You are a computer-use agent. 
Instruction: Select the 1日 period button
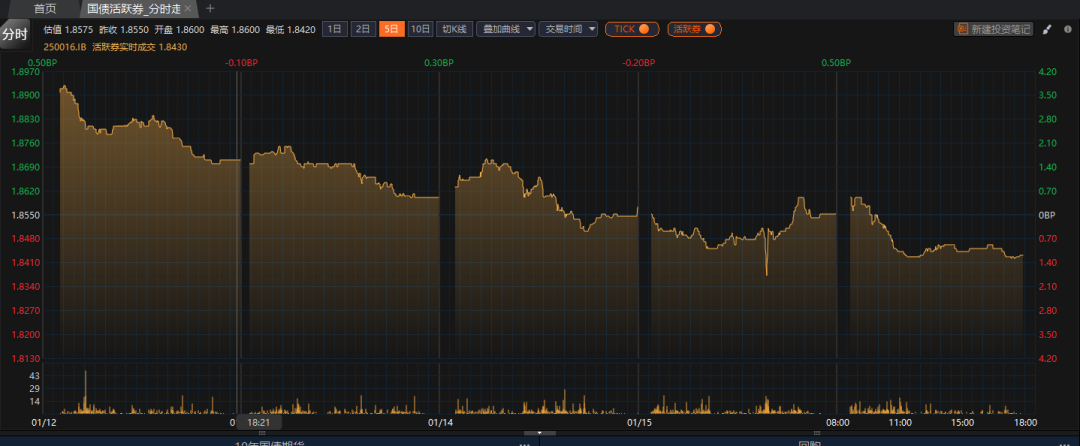click(335, 29)
